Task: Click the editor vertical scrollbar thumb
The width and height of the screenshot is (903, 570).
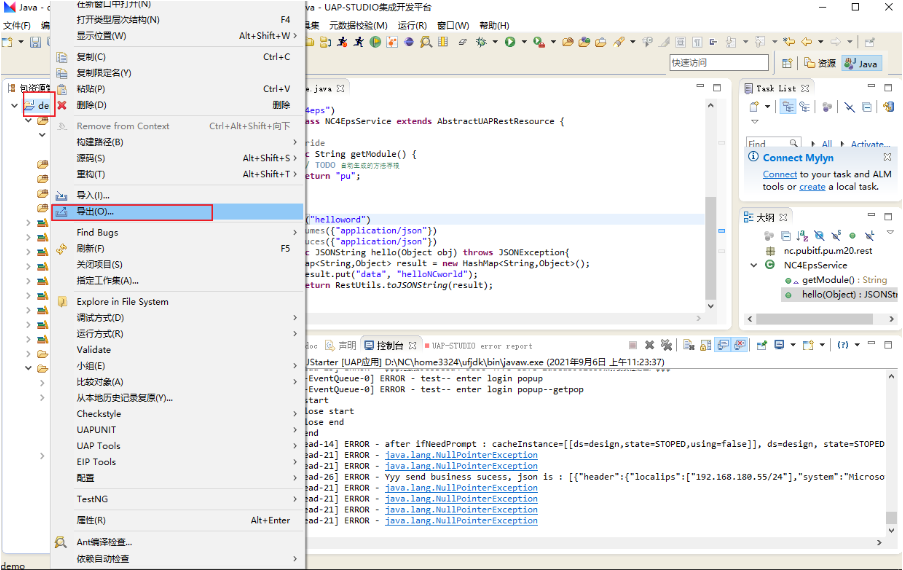Action: (x=711, y=248)
